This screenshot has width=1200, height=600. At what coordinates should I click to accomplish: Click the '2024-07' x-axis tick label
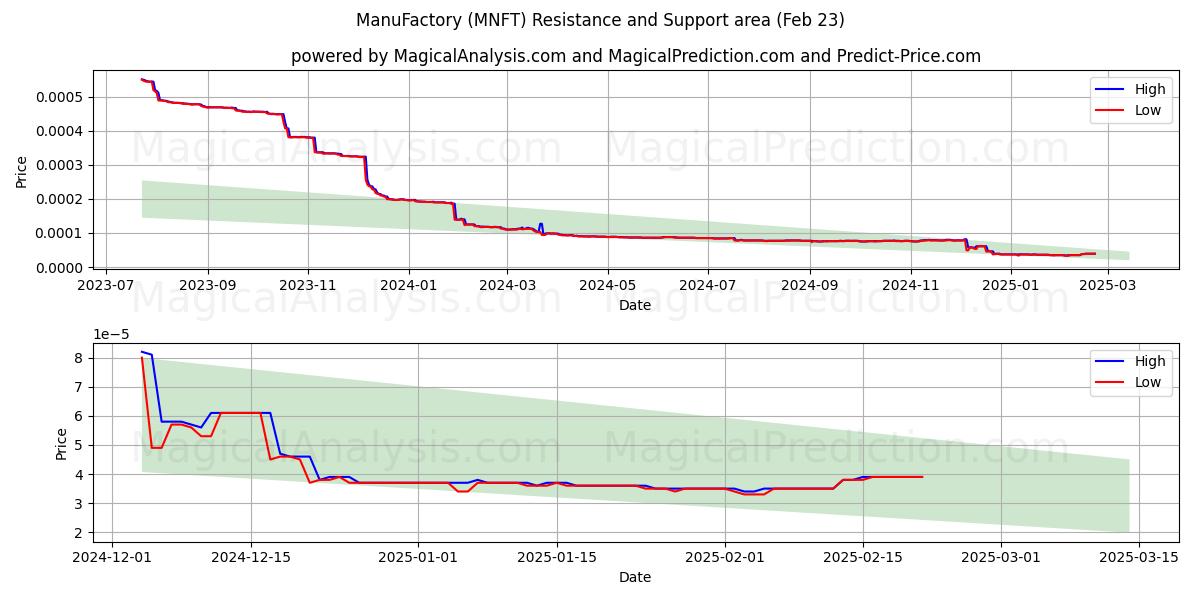click(708, 286)
